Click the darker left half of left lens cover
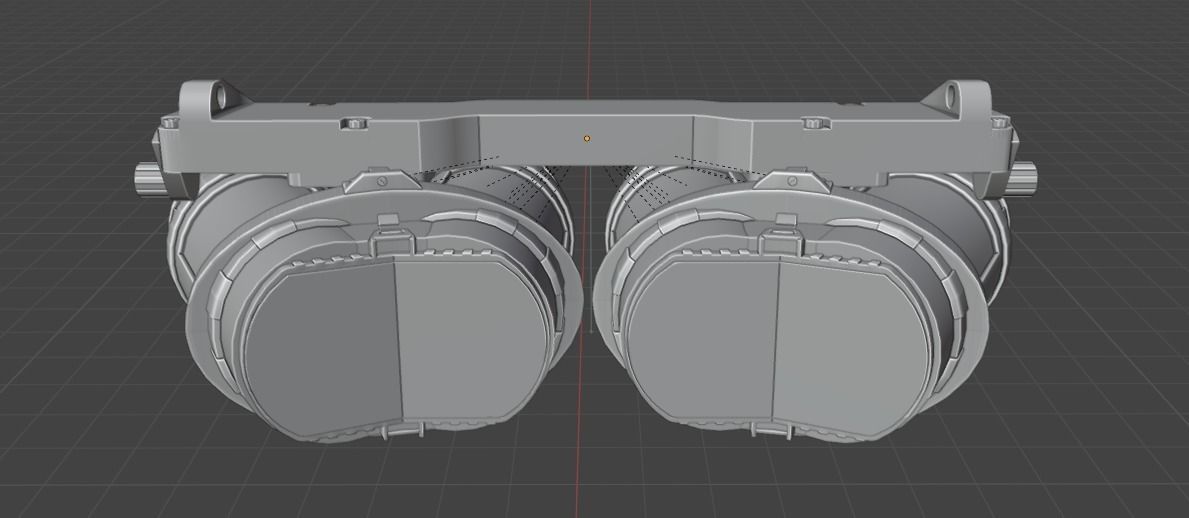1189x518 pixels. tap(322, 345)
